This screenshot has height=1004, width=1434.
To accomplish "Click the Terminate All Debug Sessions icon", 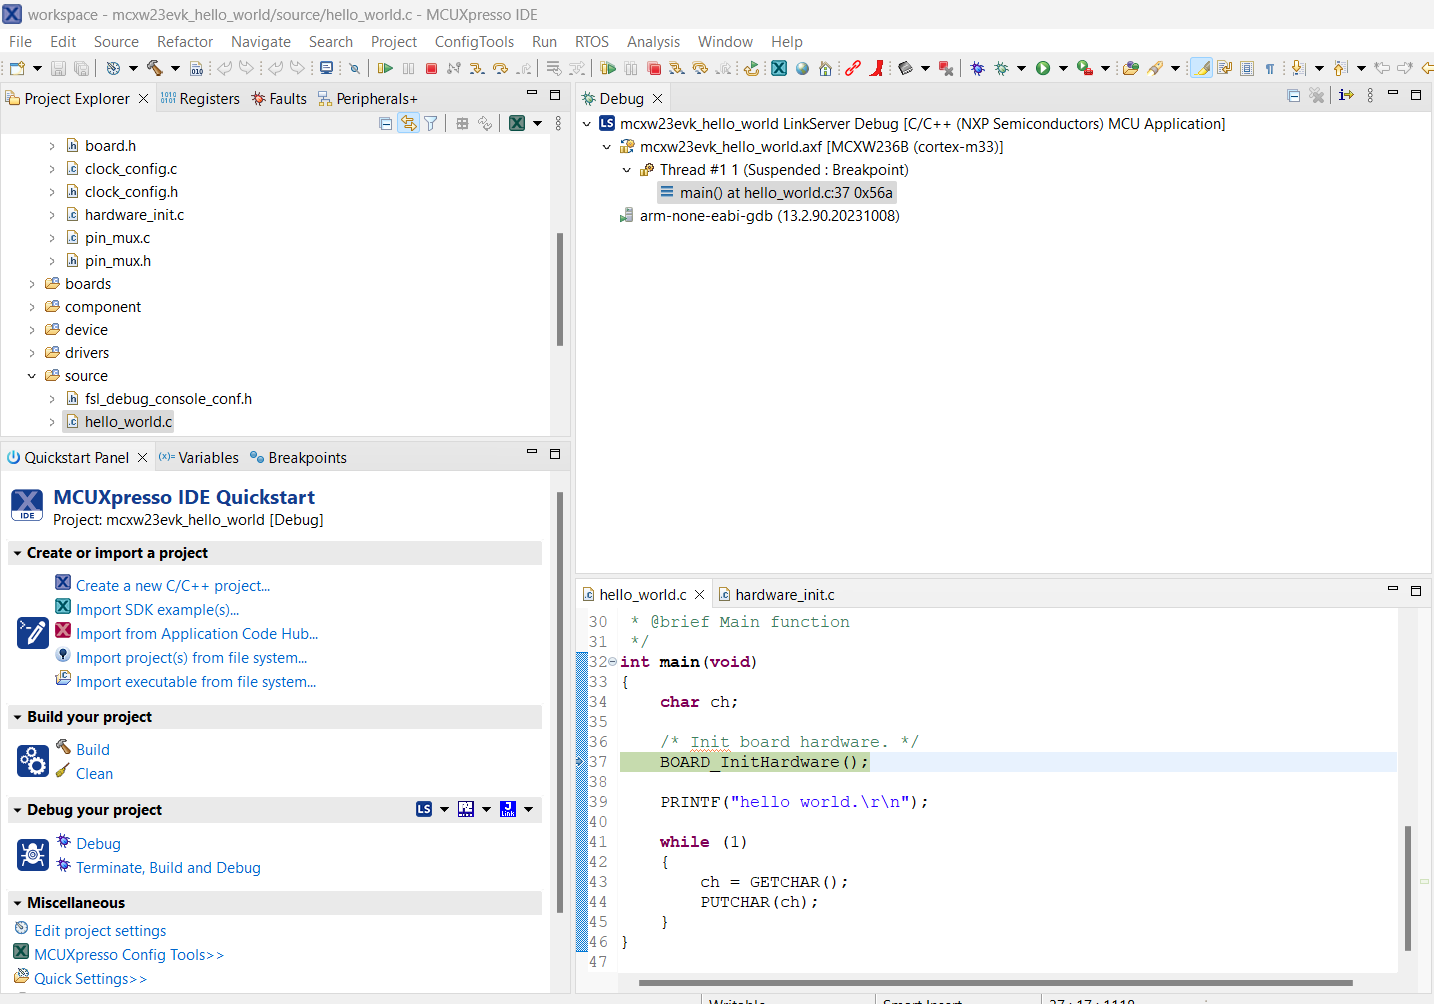I will (x=654, y=68).
